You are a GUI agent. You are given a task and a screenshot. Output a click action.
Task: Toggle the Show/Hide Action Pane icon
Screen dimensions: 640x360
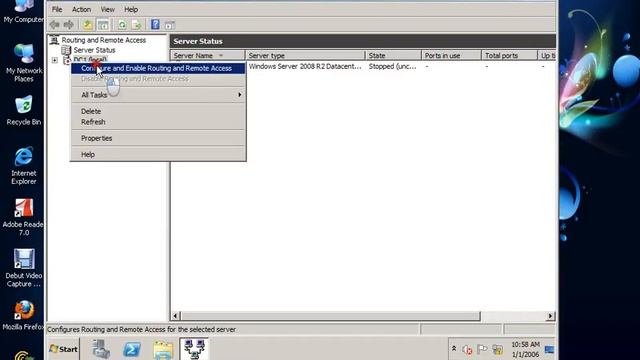170,25
